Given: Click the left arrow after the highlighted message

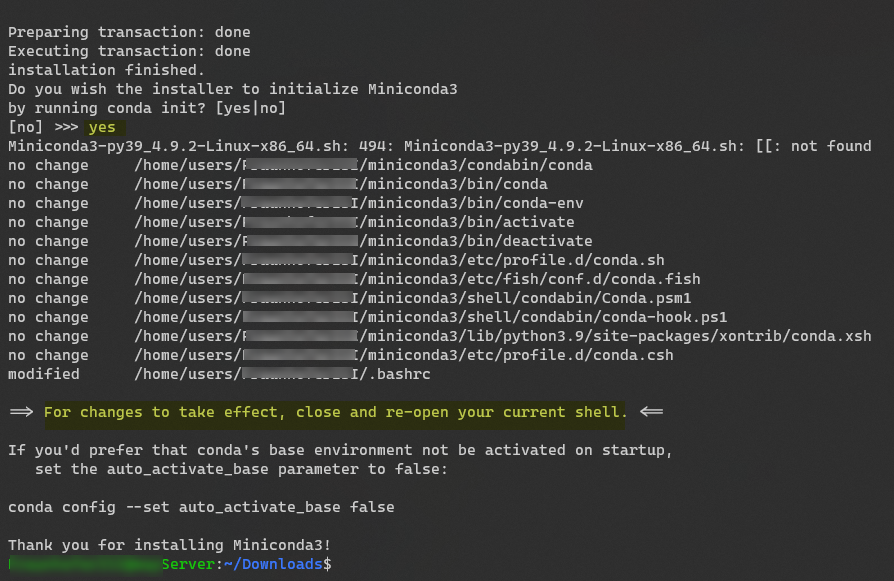Looking at the screenshot, I should (651, 412).
